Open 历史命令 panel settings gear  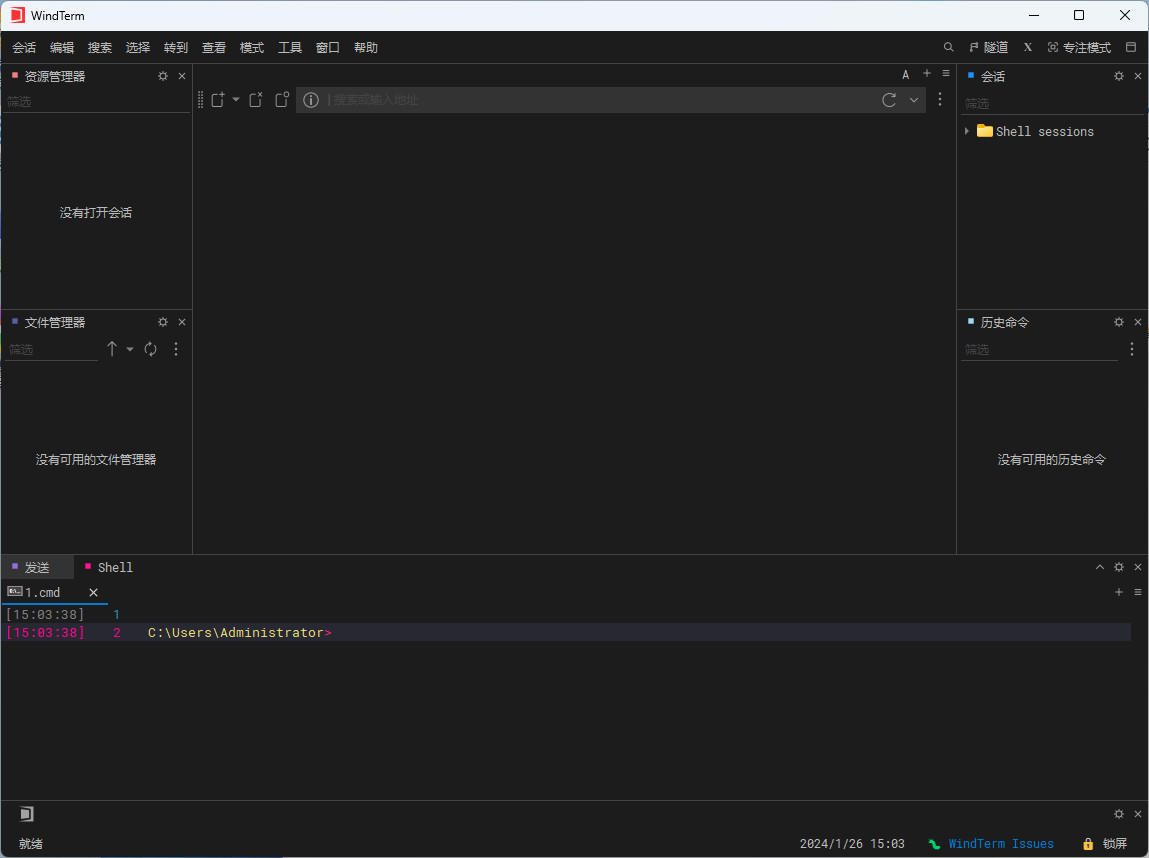(1119, 322)
